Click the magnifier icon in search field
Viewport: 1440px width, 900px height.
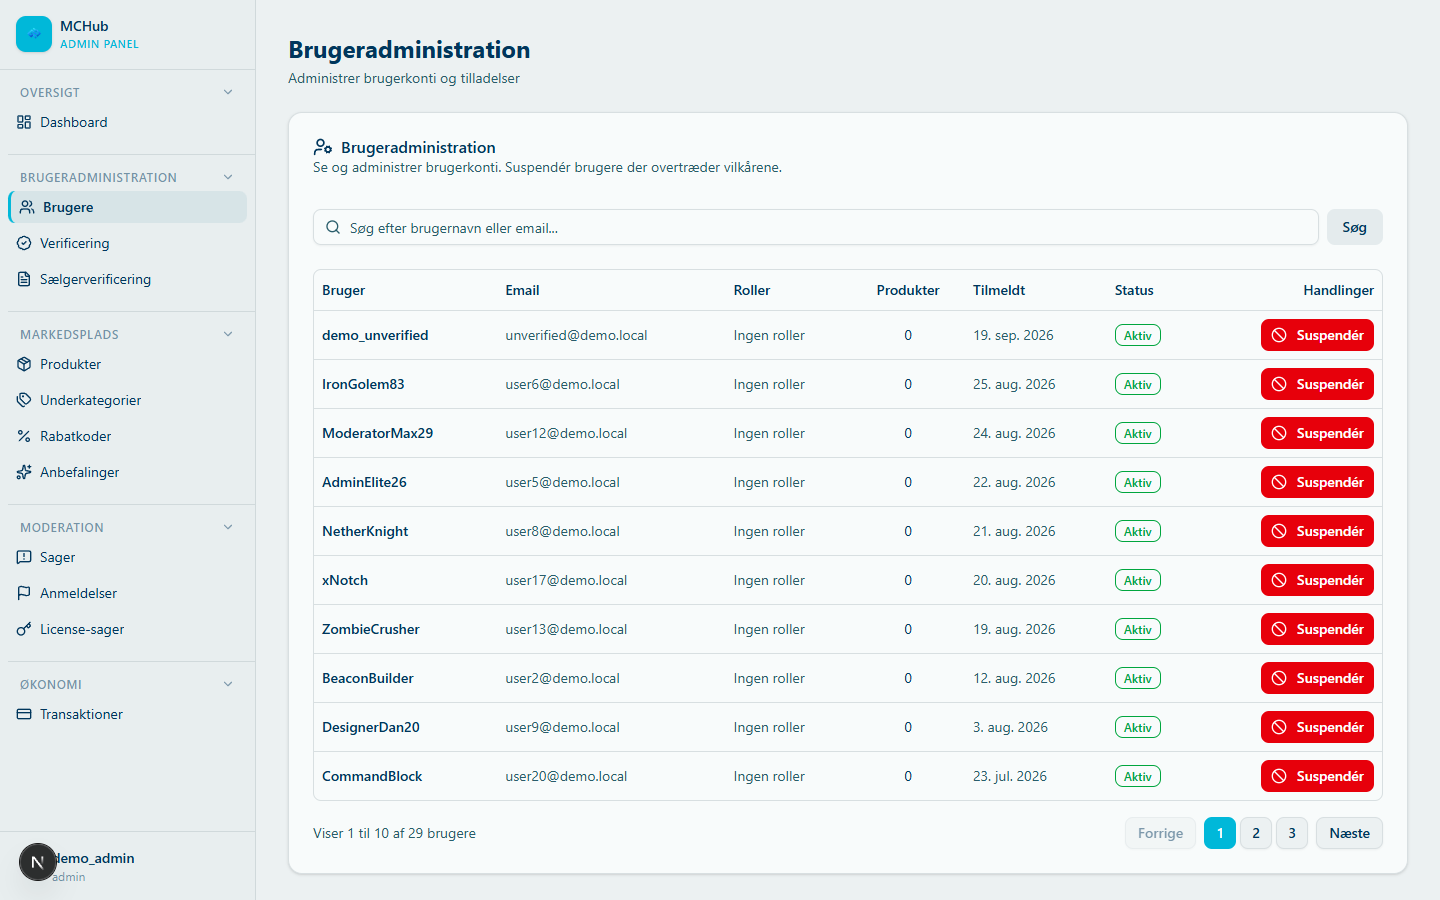tap(333, 227)
